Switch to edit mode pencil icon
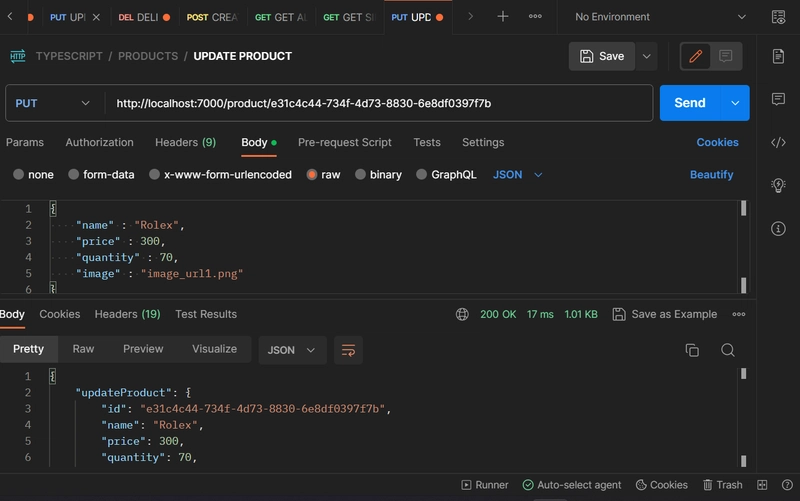The width and height of the screenshot is (800, 501). 695,56
